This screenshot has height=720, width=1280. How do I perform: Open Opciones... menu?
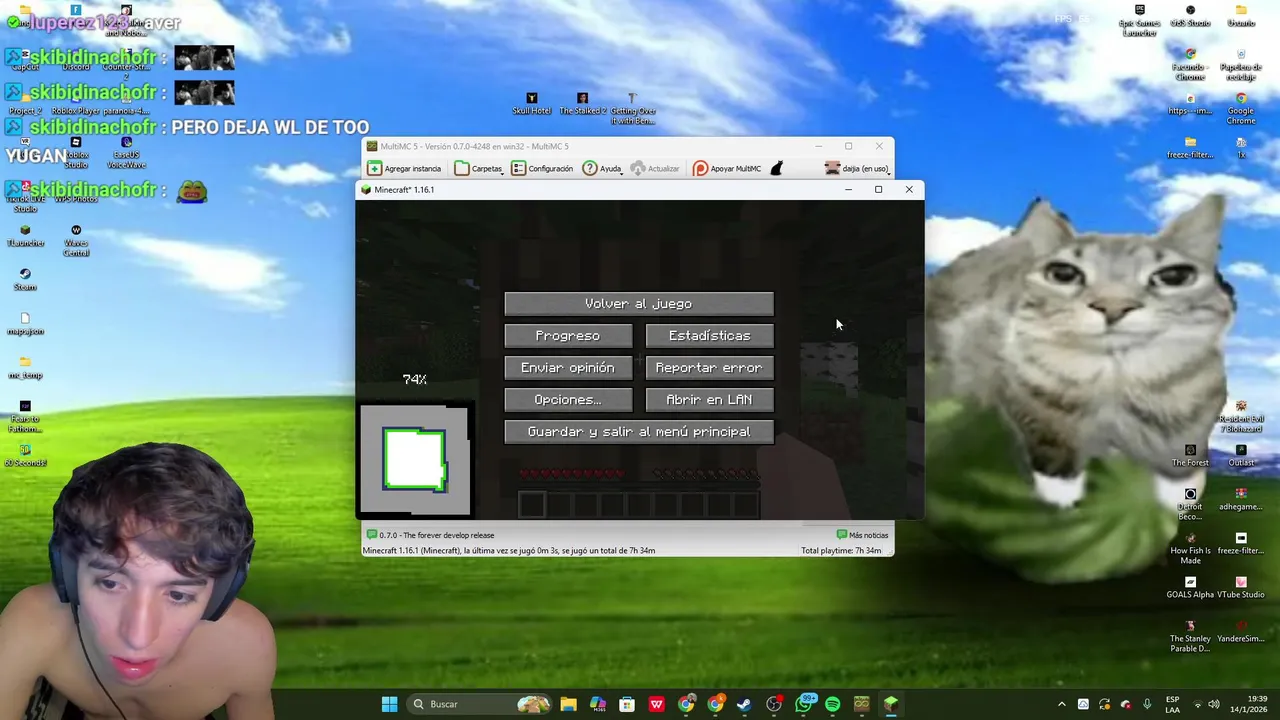pyautogui.click(x=568, y=399)
